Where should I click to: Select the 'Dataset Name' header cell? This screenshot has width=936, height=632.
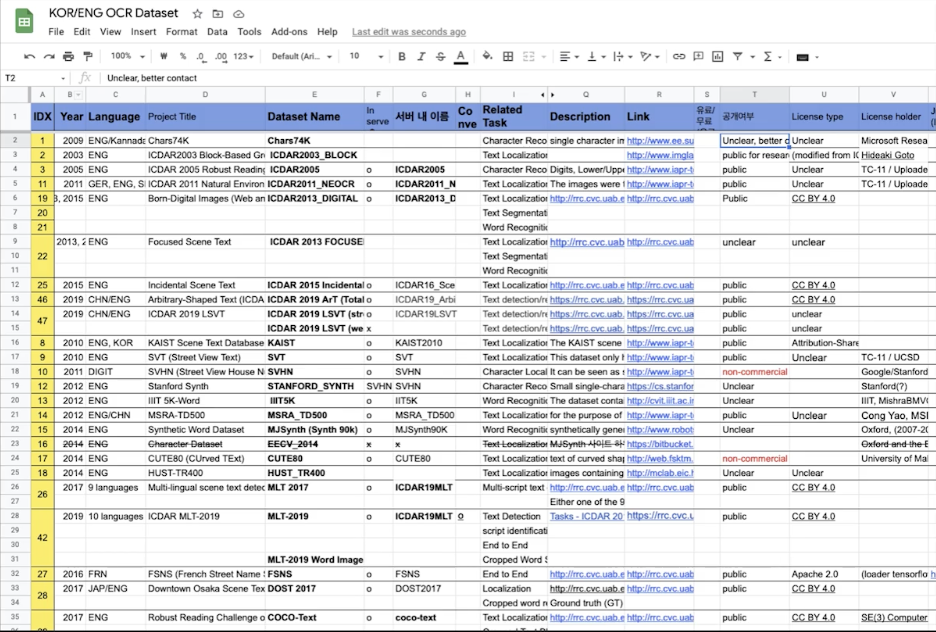[315, 116]
